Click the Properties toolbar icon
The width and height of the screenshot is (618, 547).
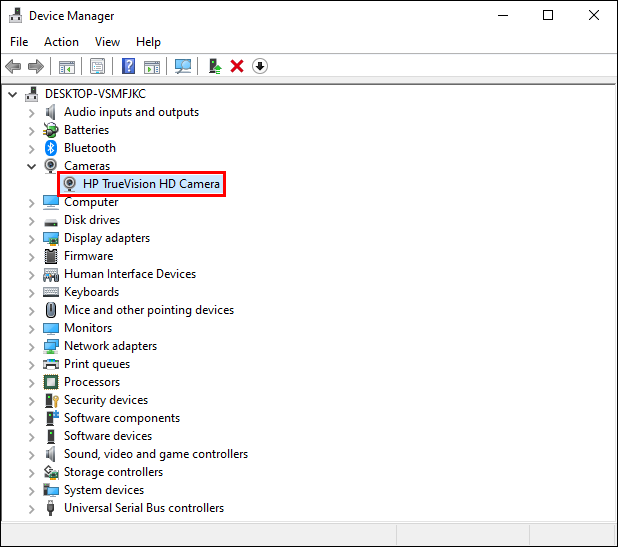click(97, 66)
